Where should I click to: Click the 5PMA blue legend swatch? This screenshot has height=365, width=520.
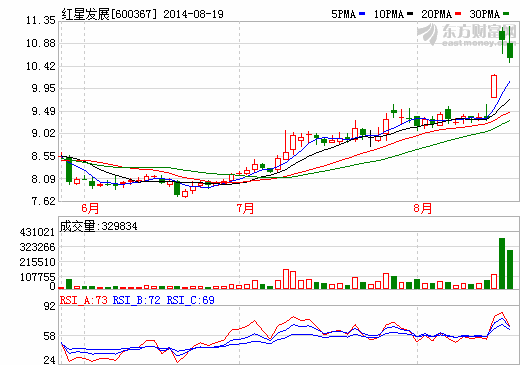[x=362, y=14]
